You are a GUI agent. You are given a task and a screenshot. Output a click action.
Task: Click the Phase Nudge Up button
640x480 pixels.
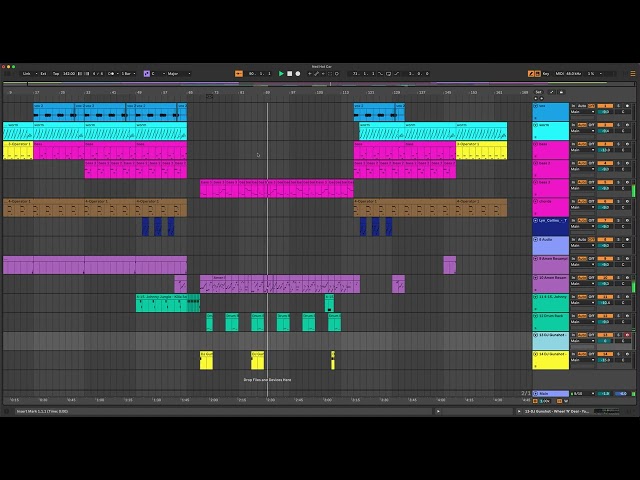pos(87,73)
